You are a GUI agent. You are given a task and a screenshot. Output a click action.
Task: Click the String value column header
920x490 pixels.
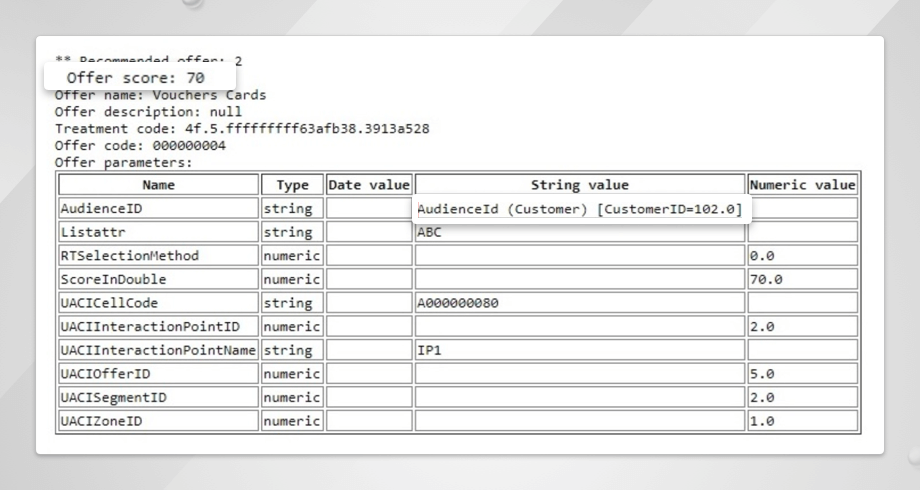click(580, 185)
